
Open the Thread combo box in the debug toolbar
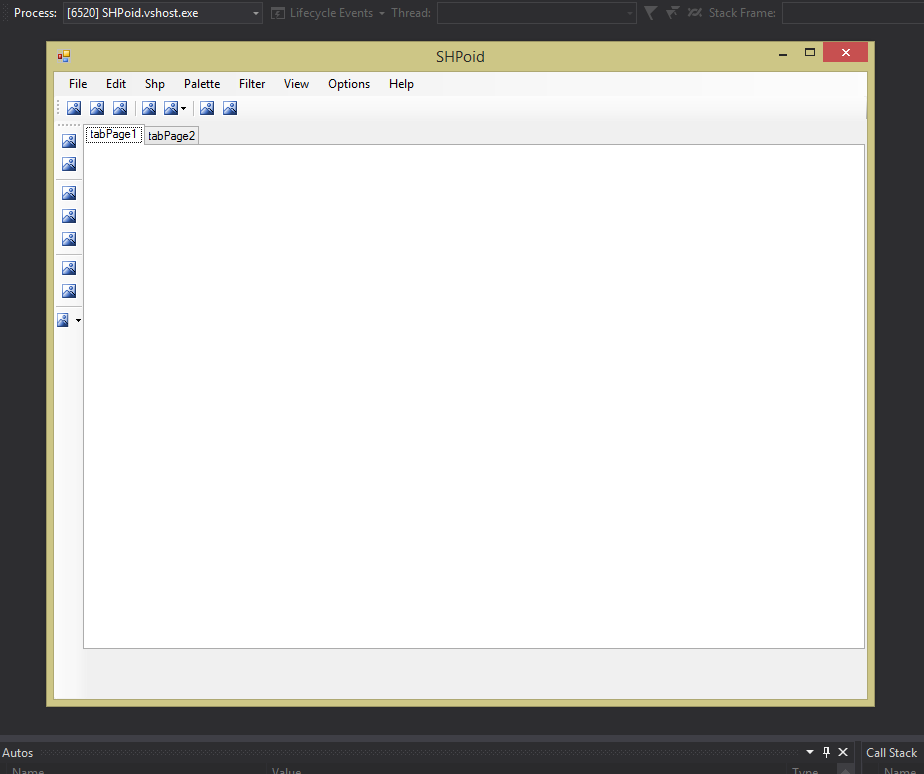click(x=536, y=13)
